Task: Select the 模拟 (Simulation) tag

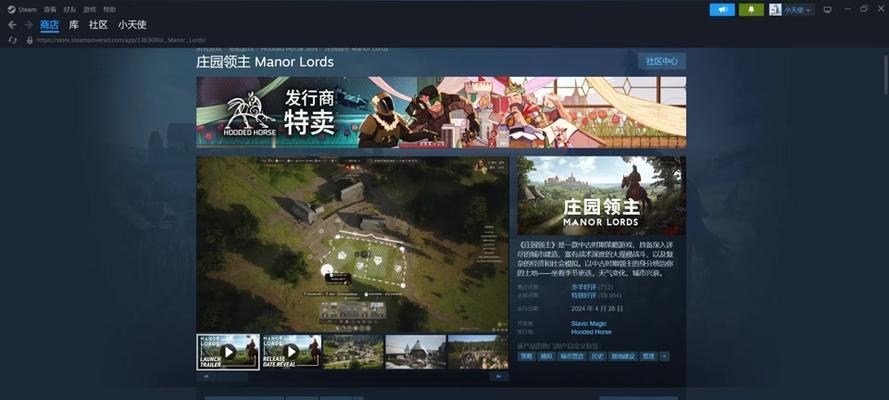Action: pyautogui.click(x=545, y=356)
